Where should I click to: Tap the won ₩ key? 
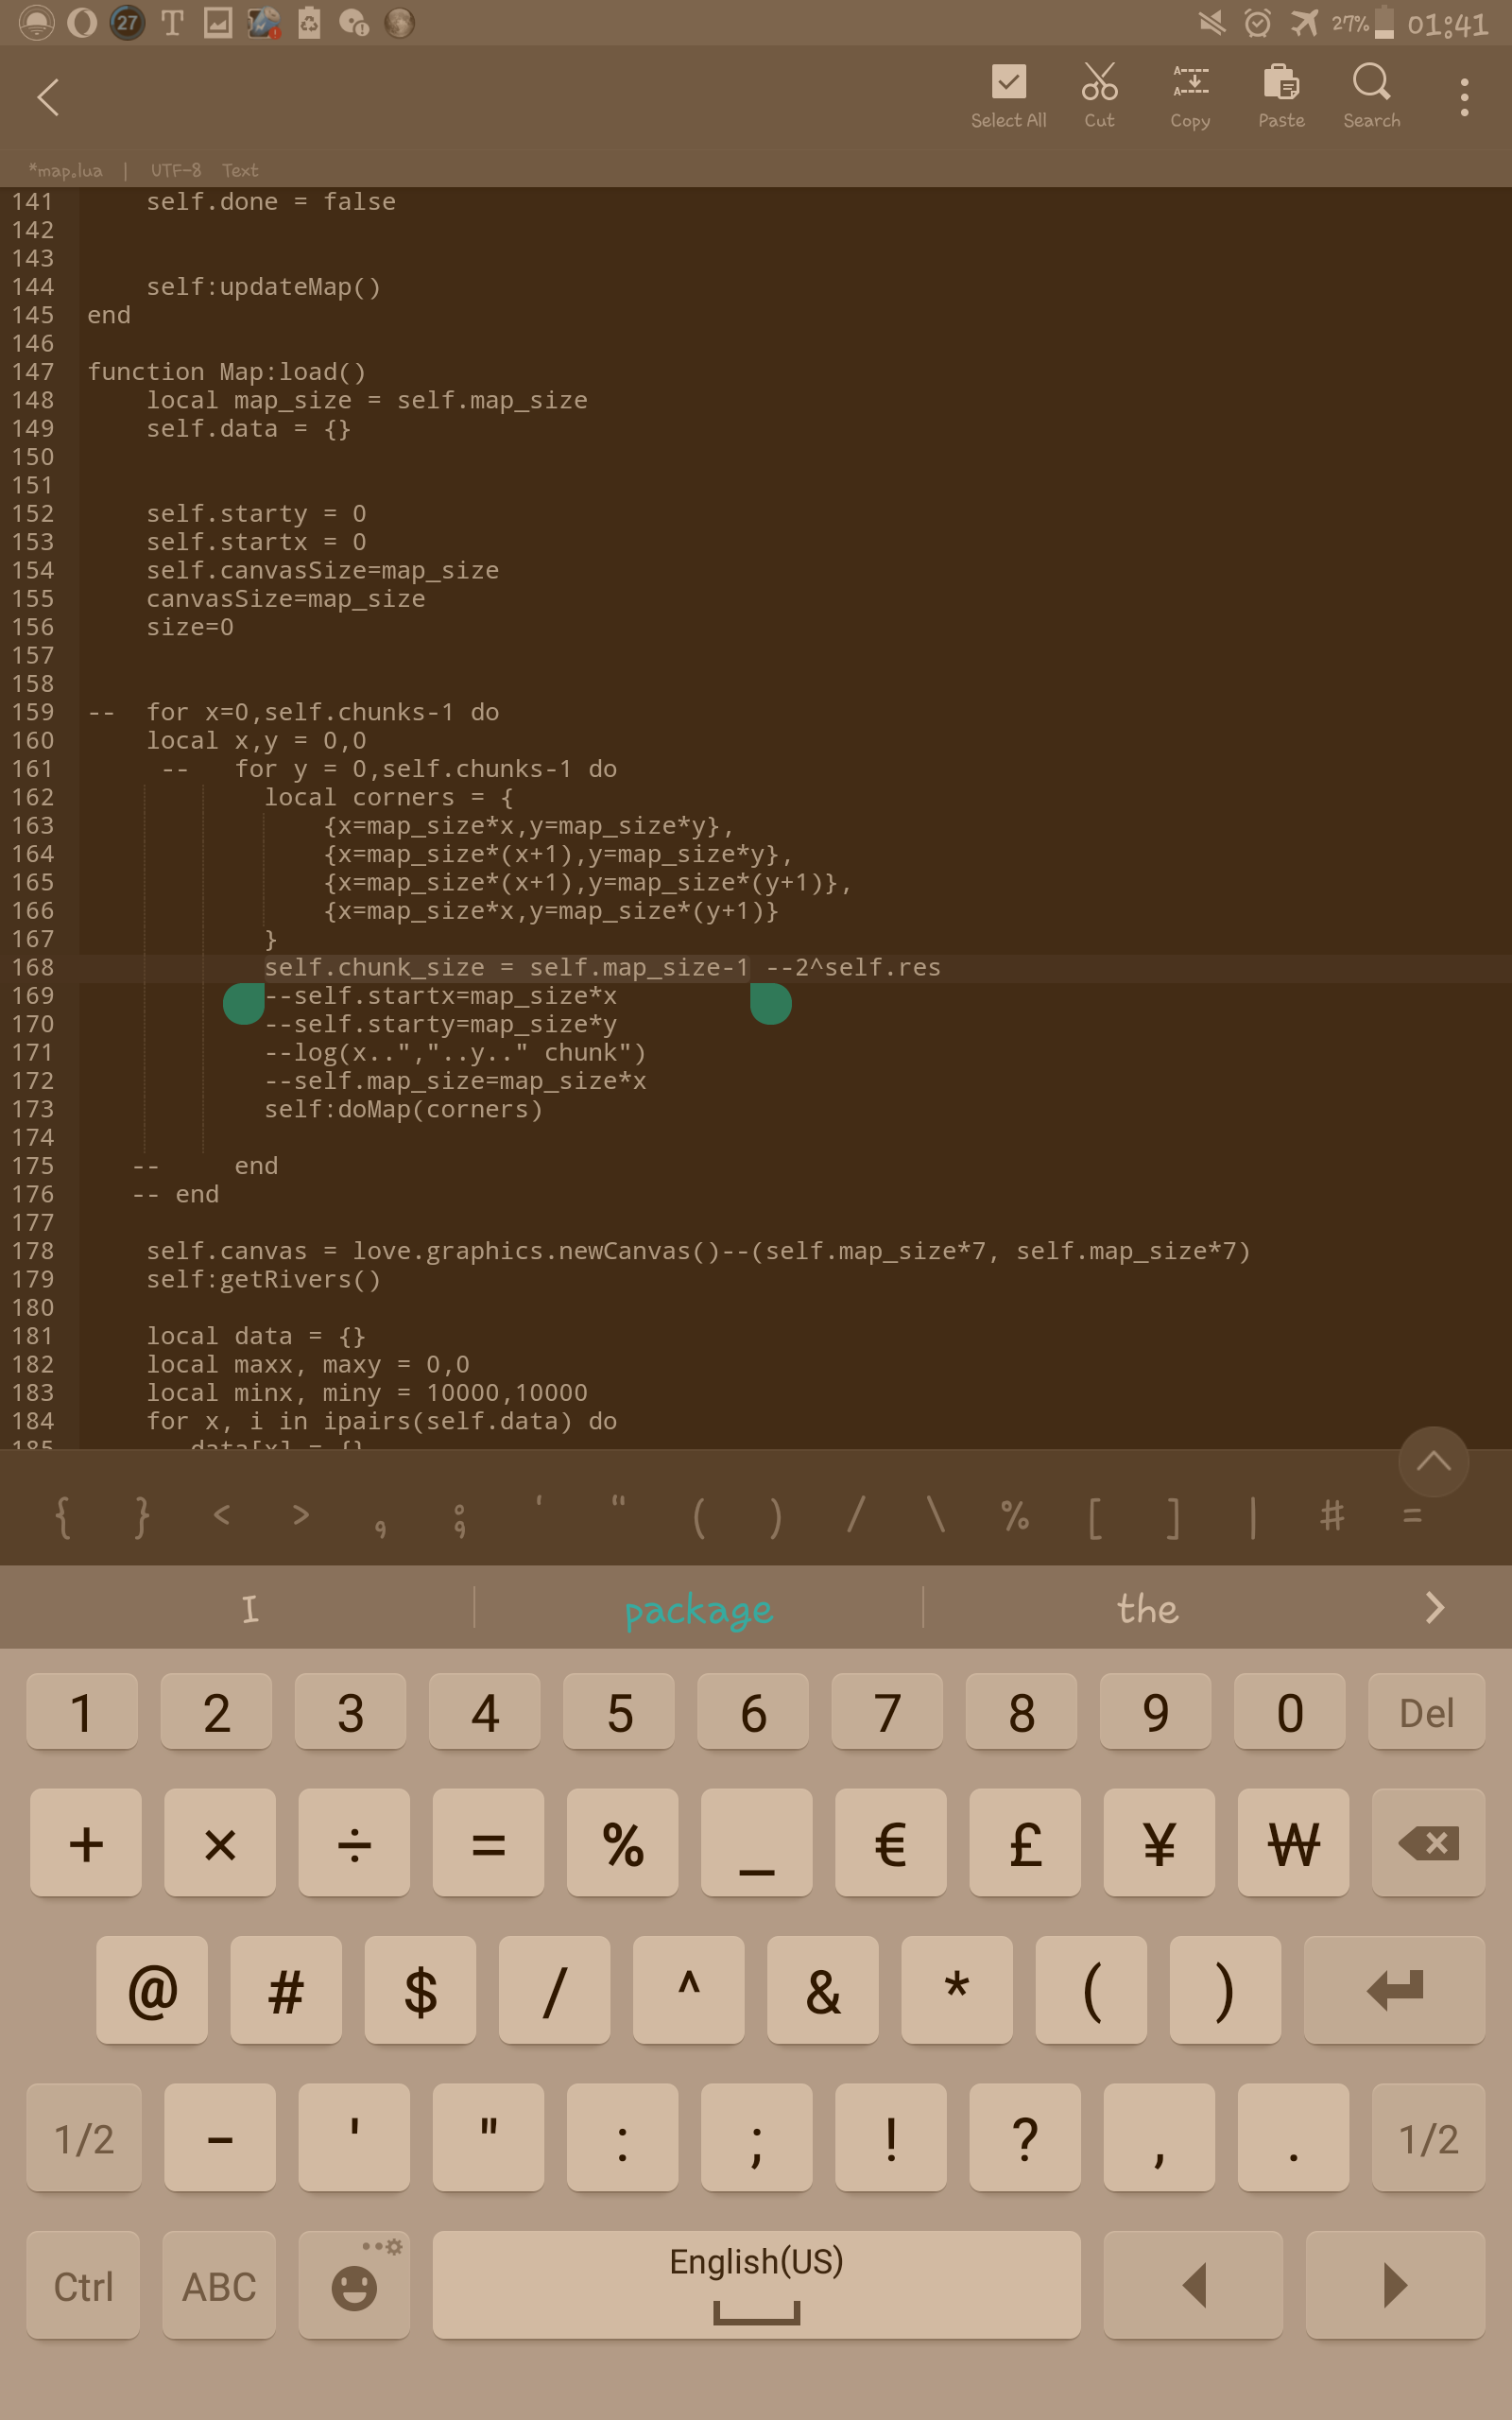click(x=1293, y=1843)
